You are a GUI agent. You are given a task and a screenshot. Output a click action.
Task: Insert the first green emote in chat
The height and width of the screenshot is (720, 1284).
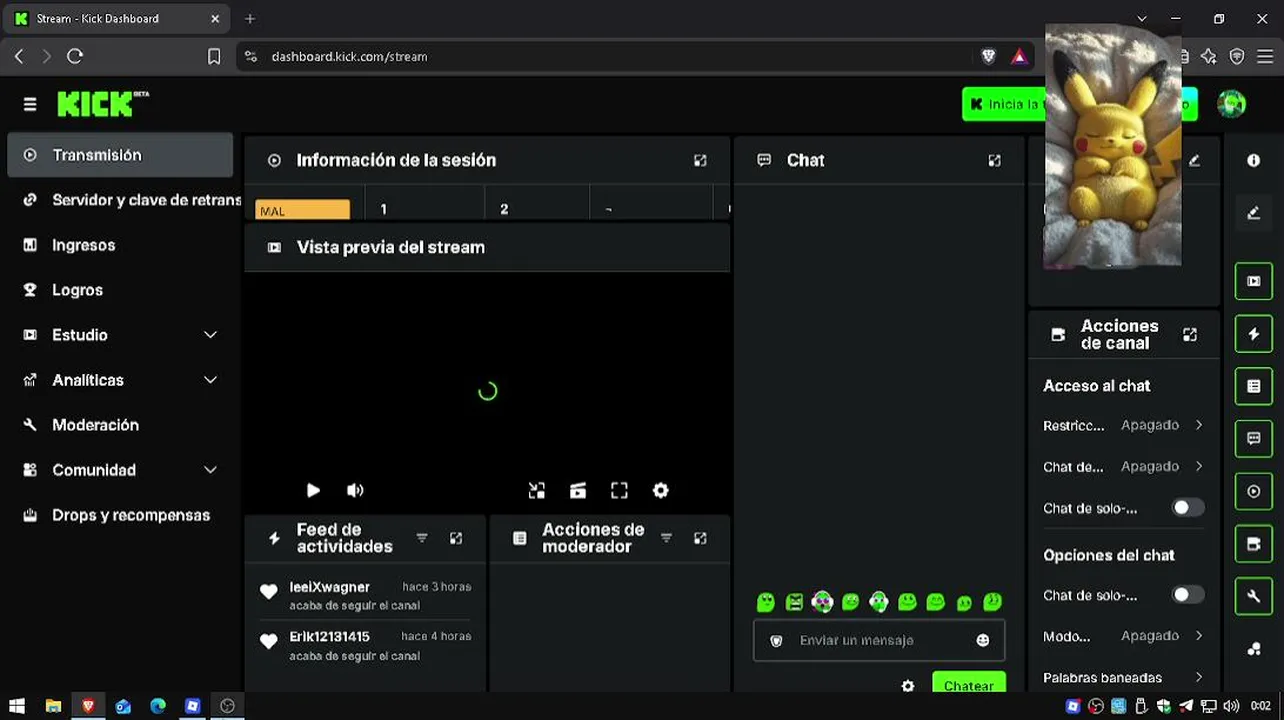pyautogui.click(x=766, y=602)
